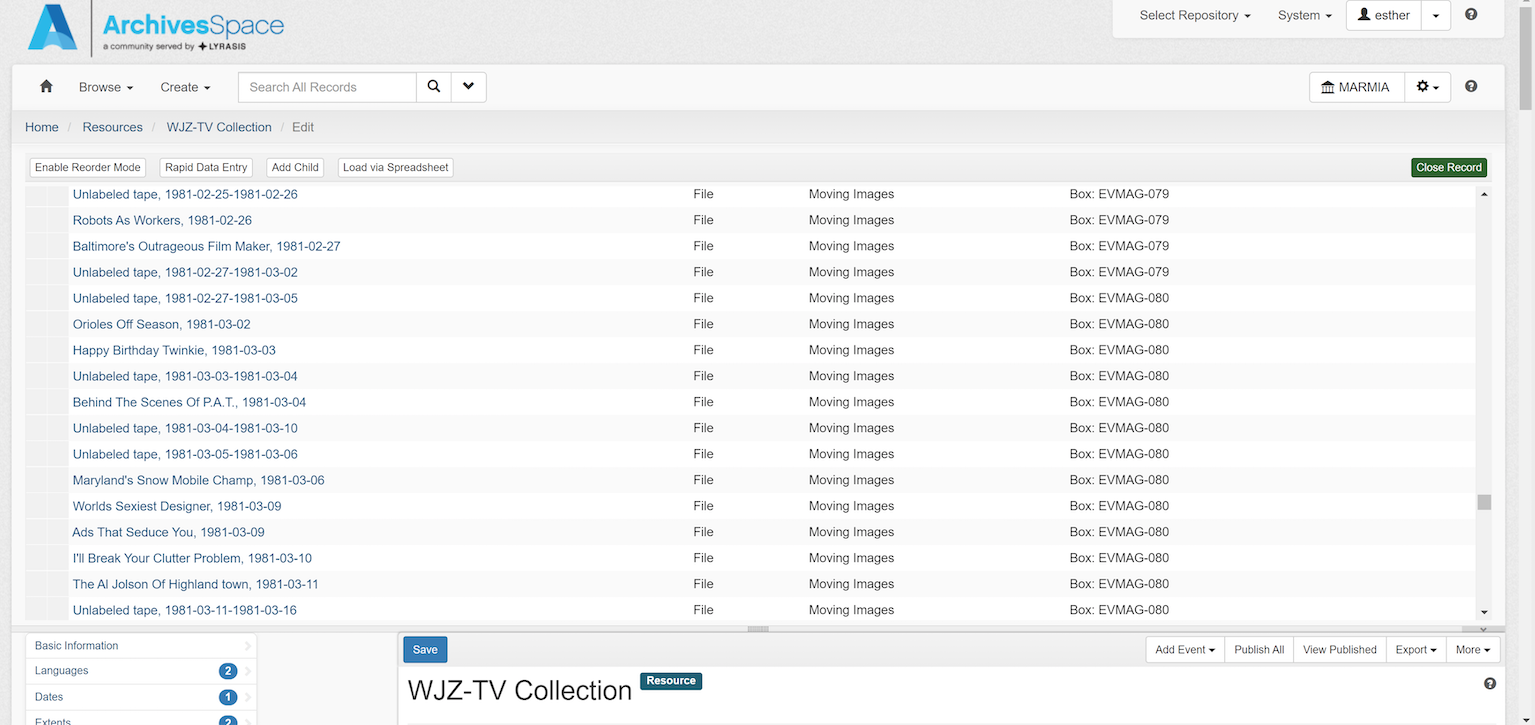Enable Reorder Mode for the tree
The image size is (1535, 725).
(88, 168)
